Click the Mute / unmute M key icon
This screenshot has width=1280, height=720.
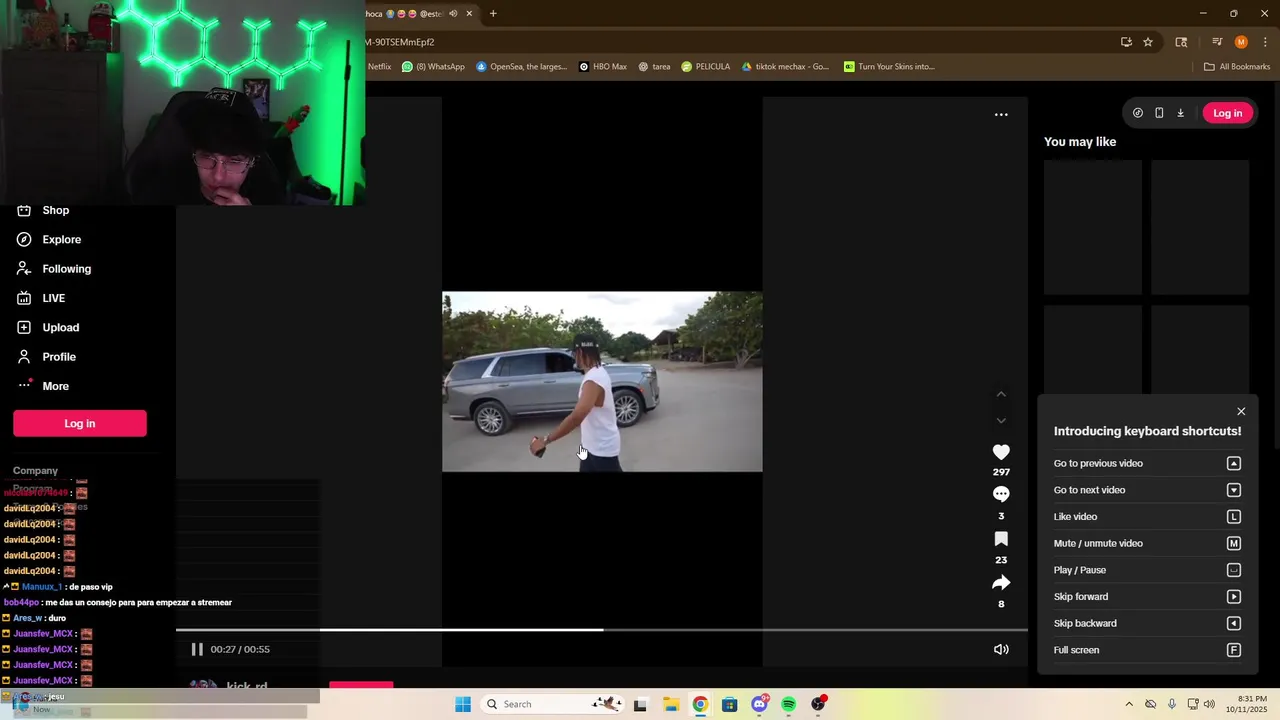click(1234, 544)
